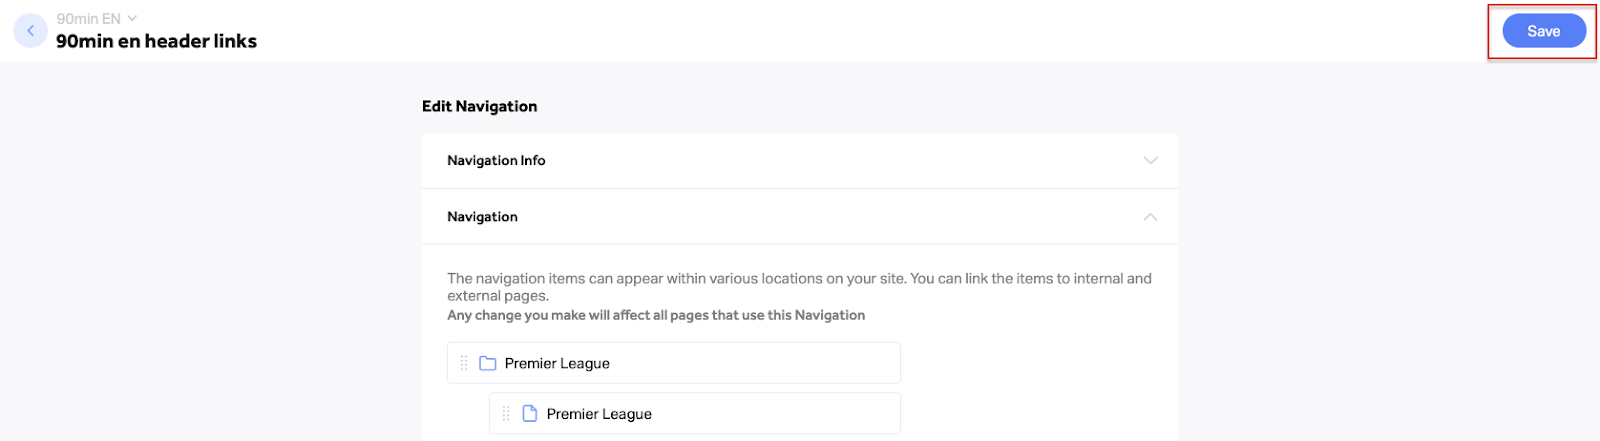Grab the drag handle of nested Premier League page
The image size is (1600, 441).
coord(506,413)
